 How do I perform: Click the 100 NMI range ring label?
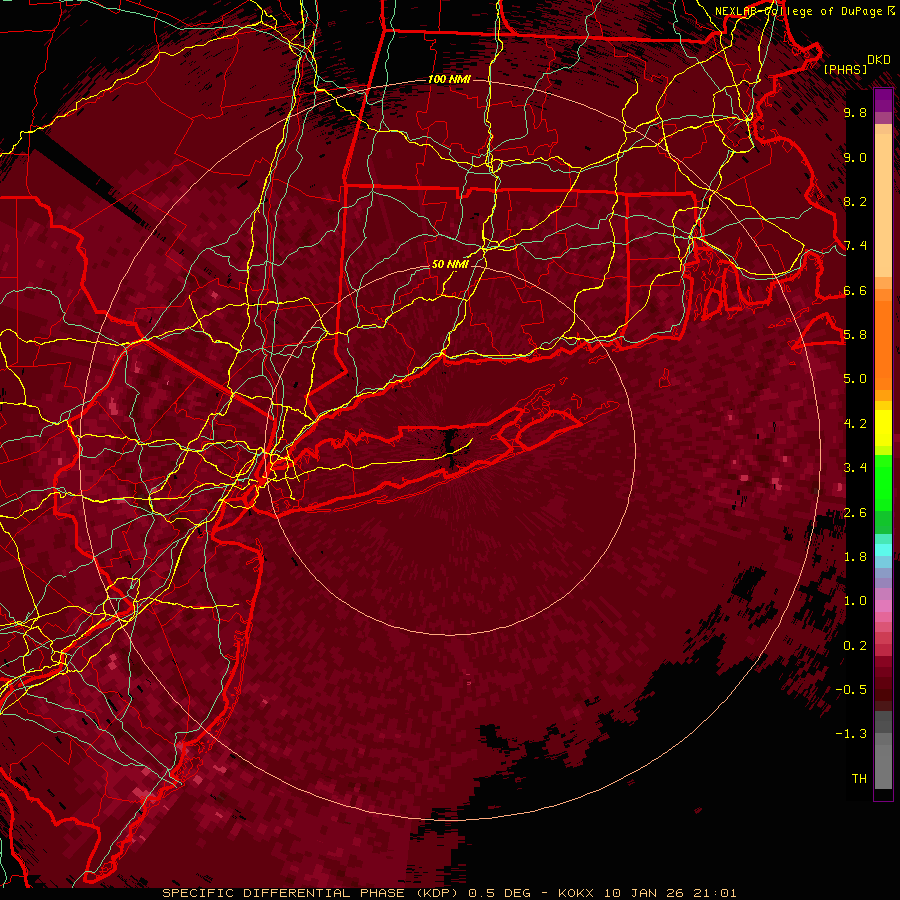(x=449, y=79)
